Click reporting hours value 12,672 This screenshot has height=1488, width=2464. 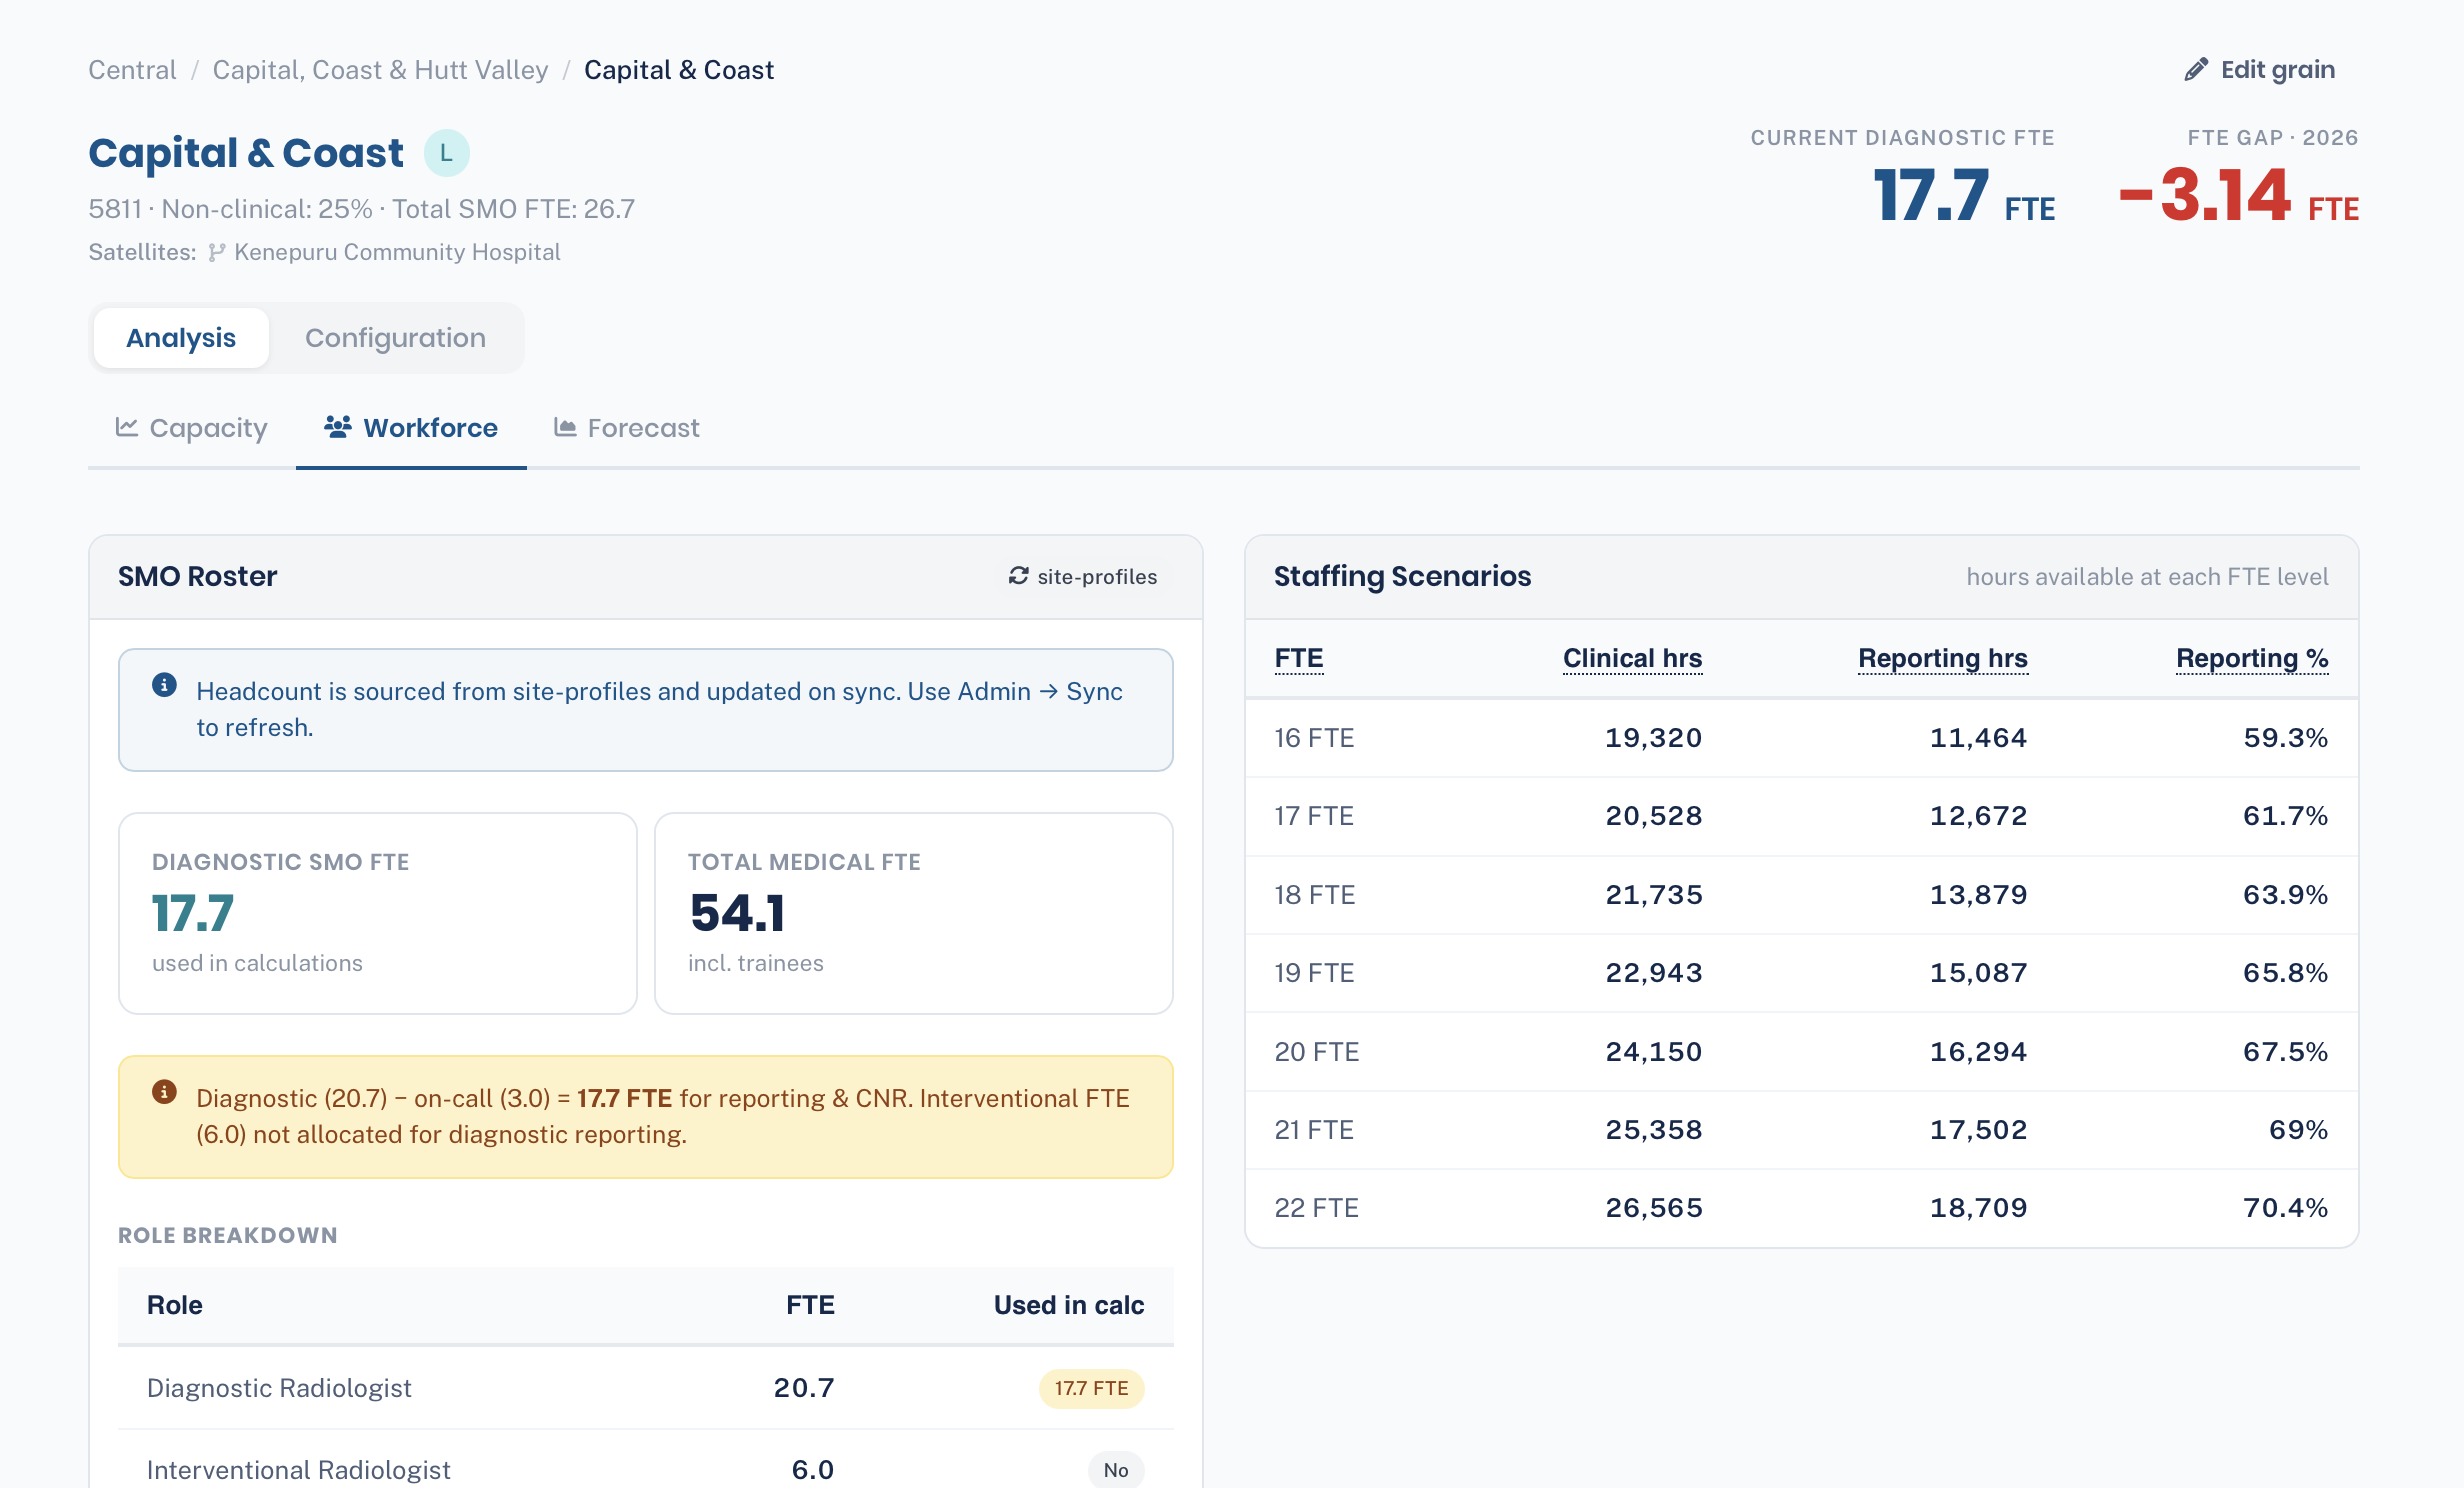click(1978, 816)
